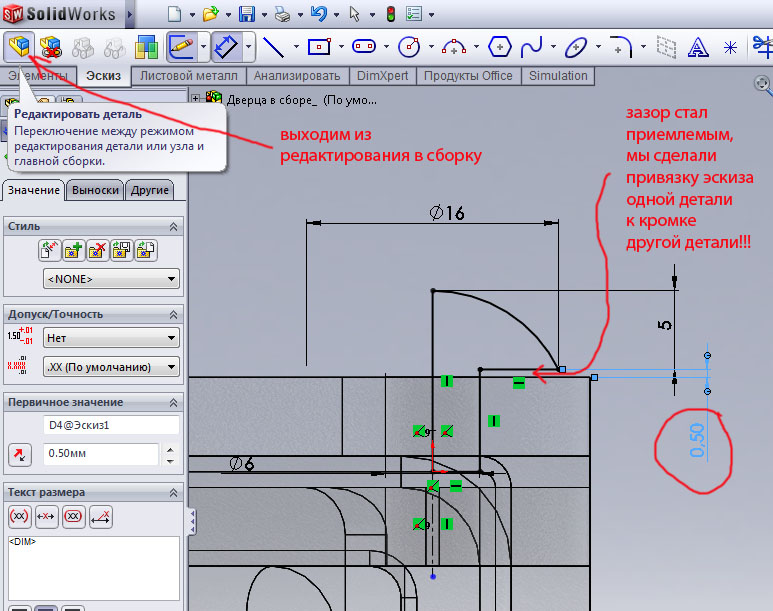Image resolution: width=773 pixels, height=611 pixels.
Task: Select the Polygon sketch tool
Action: pyautogui.click(x=500, y=47)
